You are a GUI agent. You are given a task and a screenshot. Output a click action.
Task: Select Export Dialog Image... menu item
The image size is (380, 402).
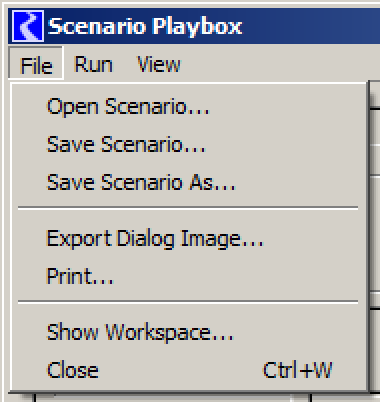189,239
